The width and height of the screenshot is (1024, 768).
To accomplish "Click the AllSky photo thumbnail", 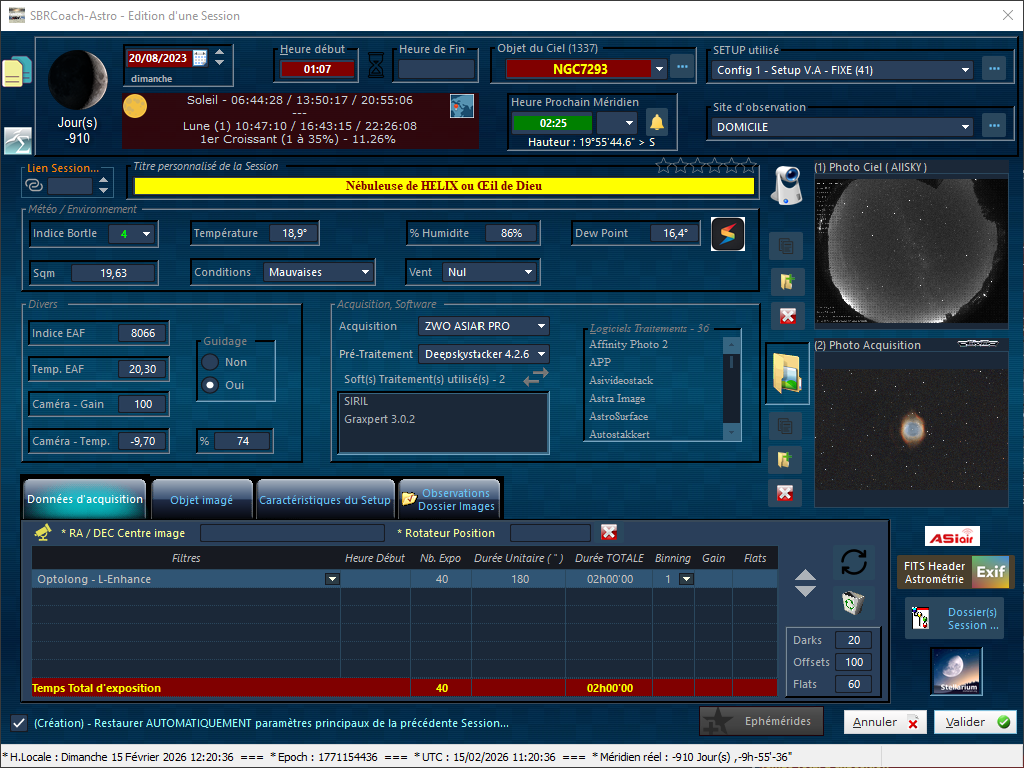I will pos(911,251).
